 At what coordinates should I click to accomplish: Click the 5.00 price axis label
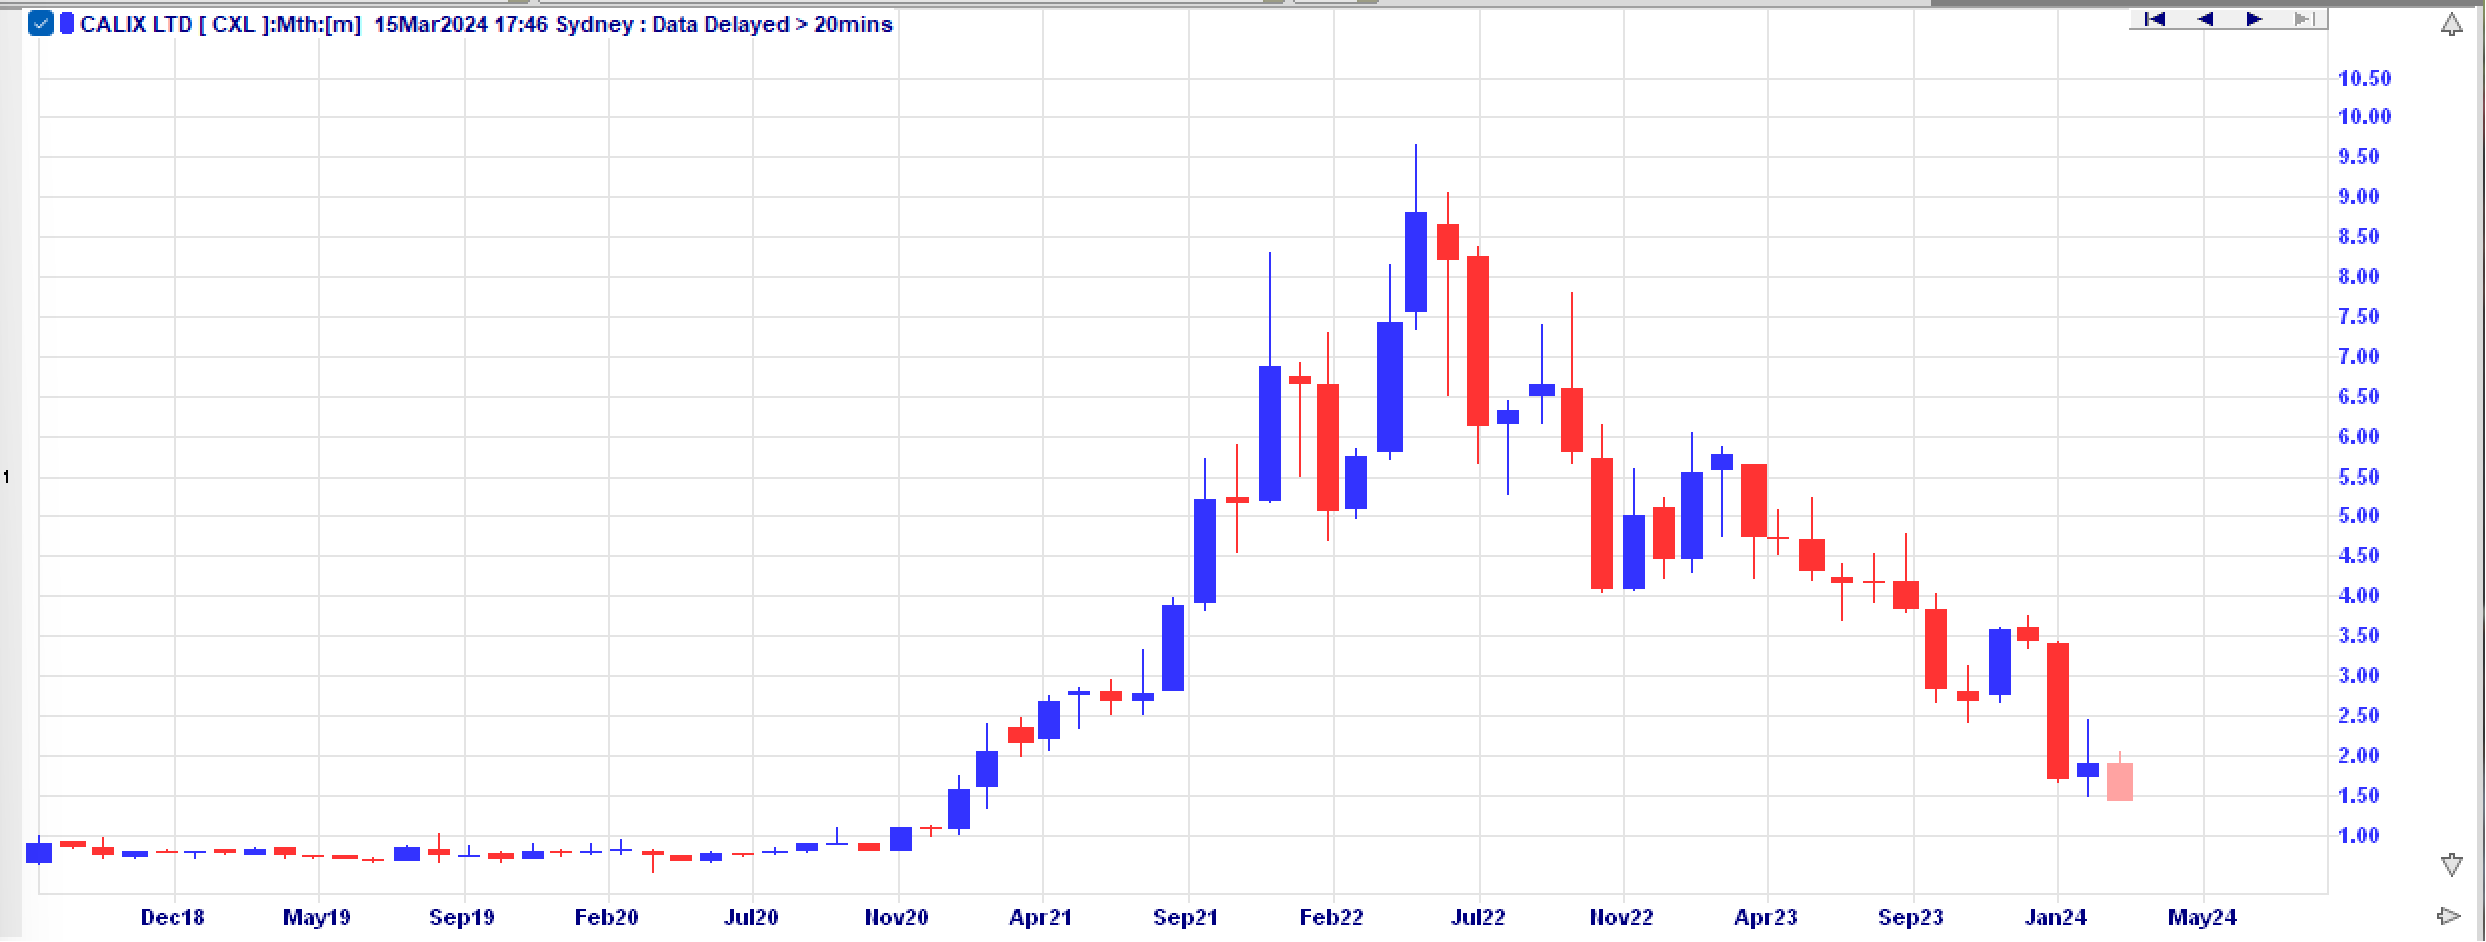[2358, 515]
